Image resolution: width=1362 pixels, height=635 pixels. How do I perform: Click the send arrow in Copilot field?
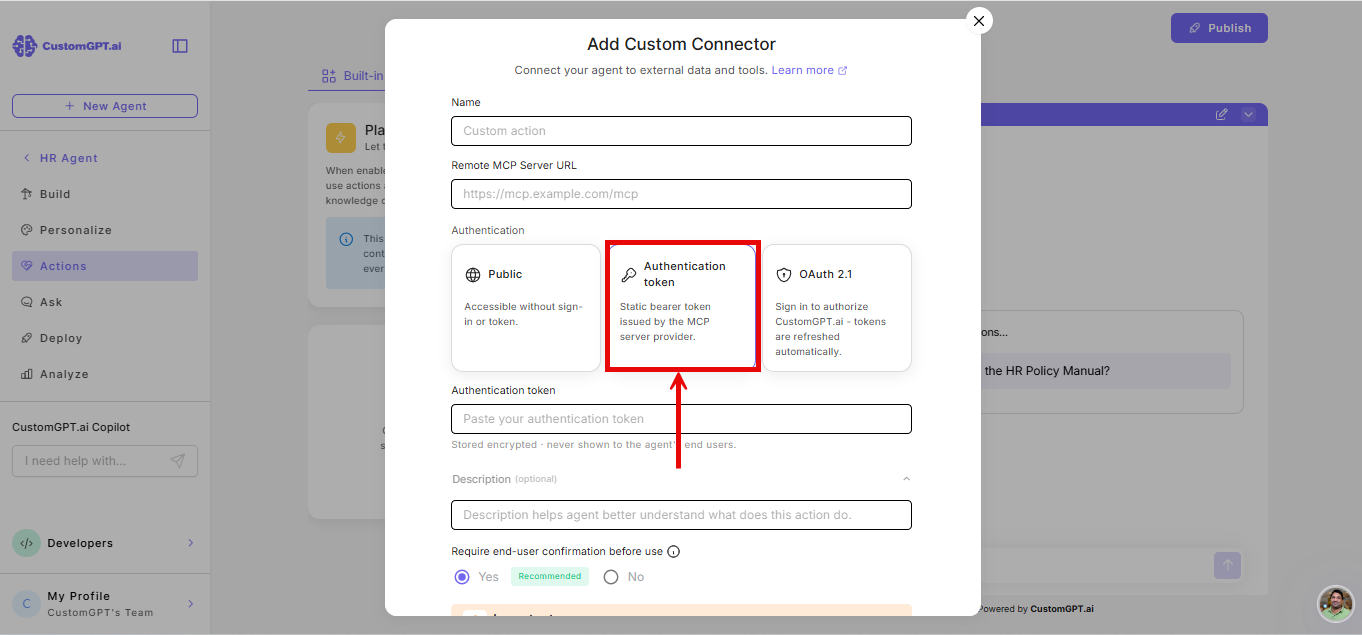(177, 461)
